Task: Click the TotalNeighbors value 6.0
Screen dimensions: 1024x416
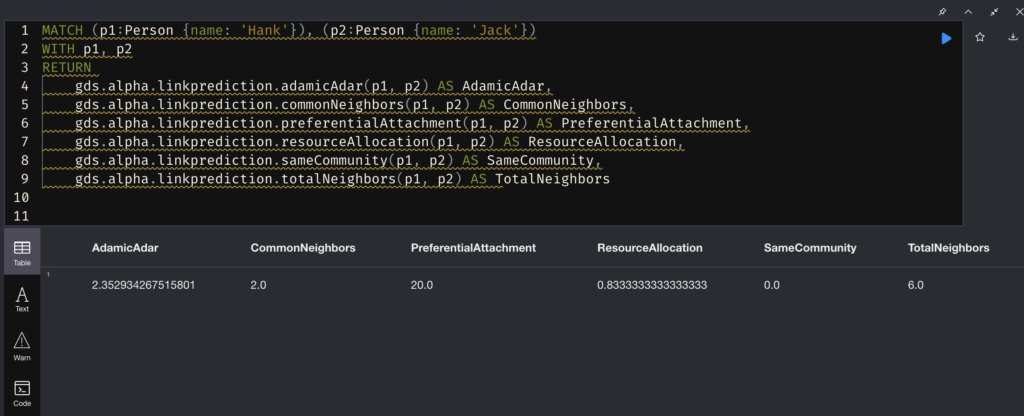Action: point(915,285)
